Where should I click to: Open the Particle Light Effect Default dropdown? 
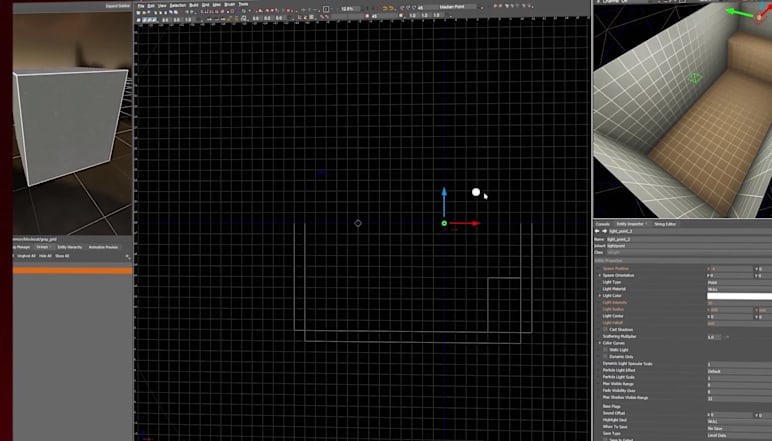(740, 371)
